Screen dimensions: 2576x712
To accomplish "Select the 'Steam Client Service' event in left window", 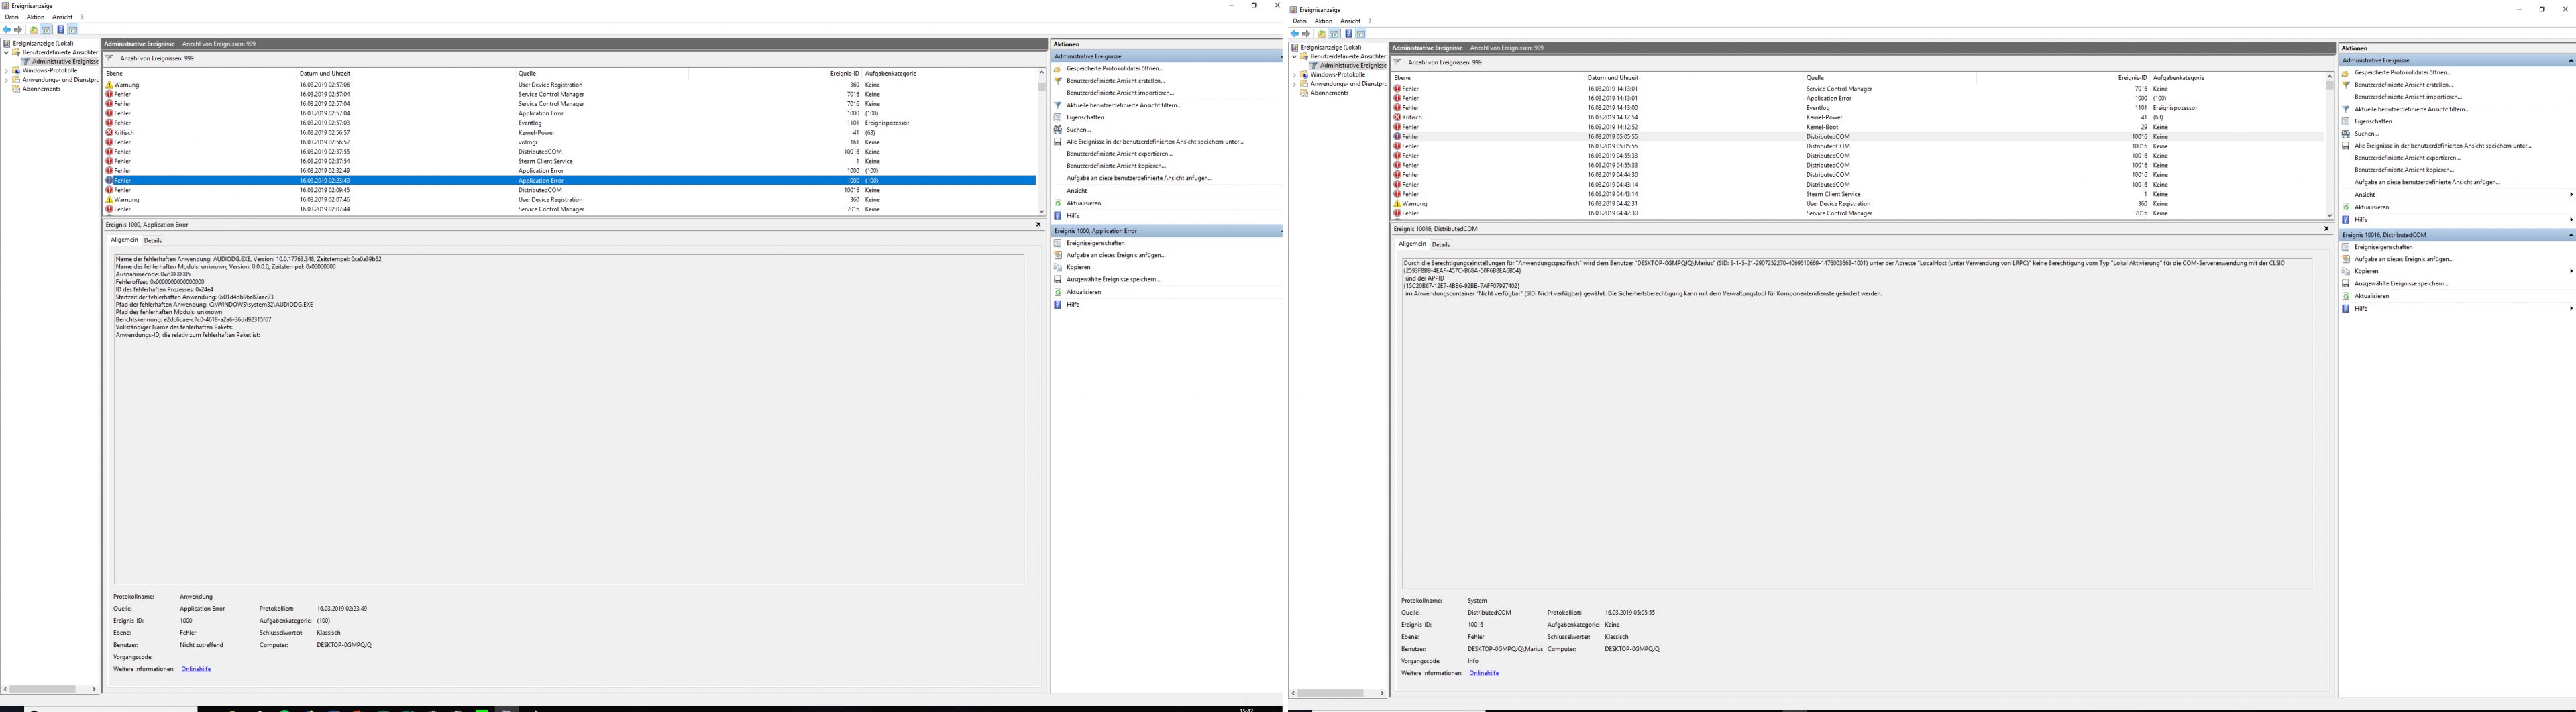I will click(x=570, y=161).
